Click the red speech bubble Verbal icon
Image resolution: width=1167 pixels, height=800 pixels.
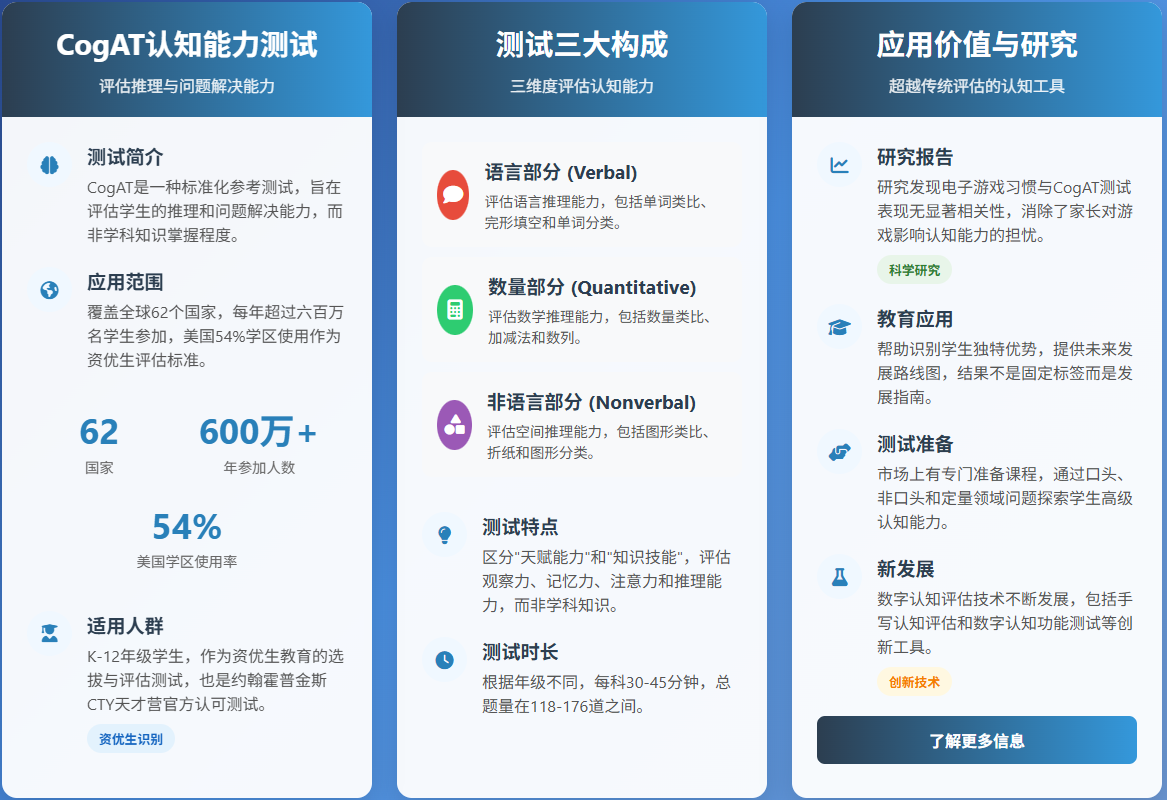pyautogui.click(x=453, y=195)
